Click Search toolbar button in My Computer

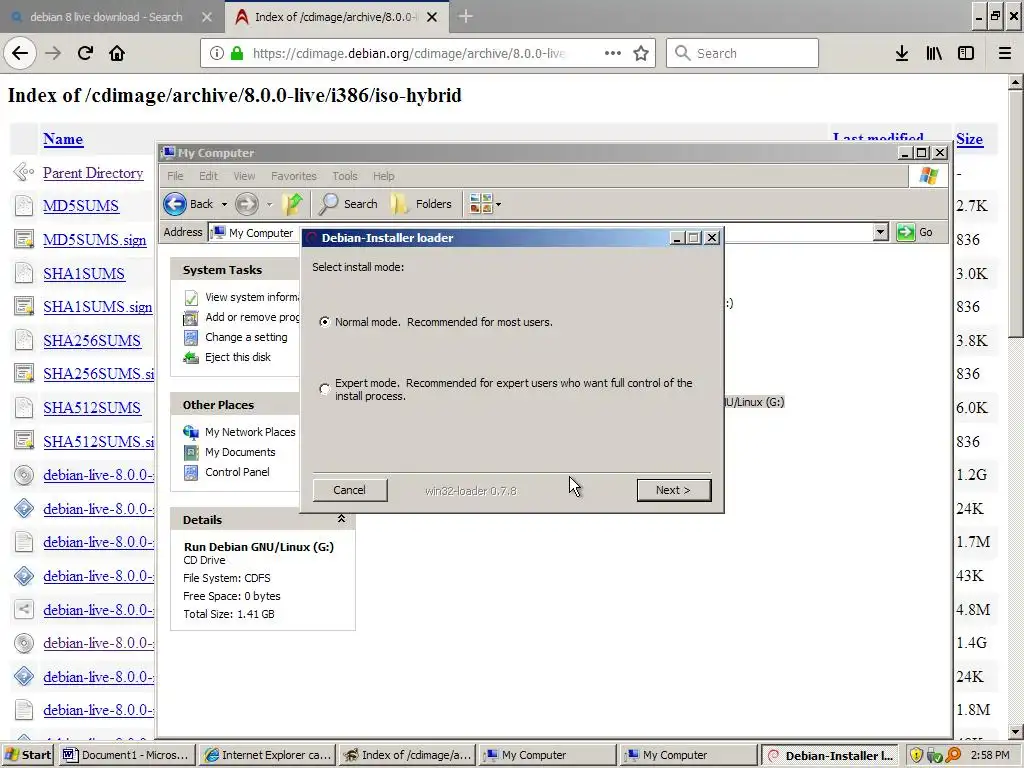[x=348, y=204]
